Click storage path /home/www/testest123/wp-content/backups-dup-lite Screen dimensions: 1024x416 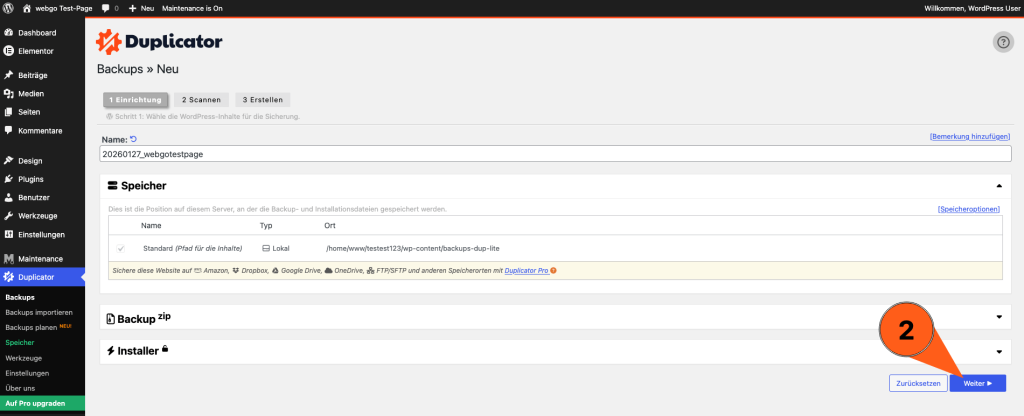pos(412,249)
